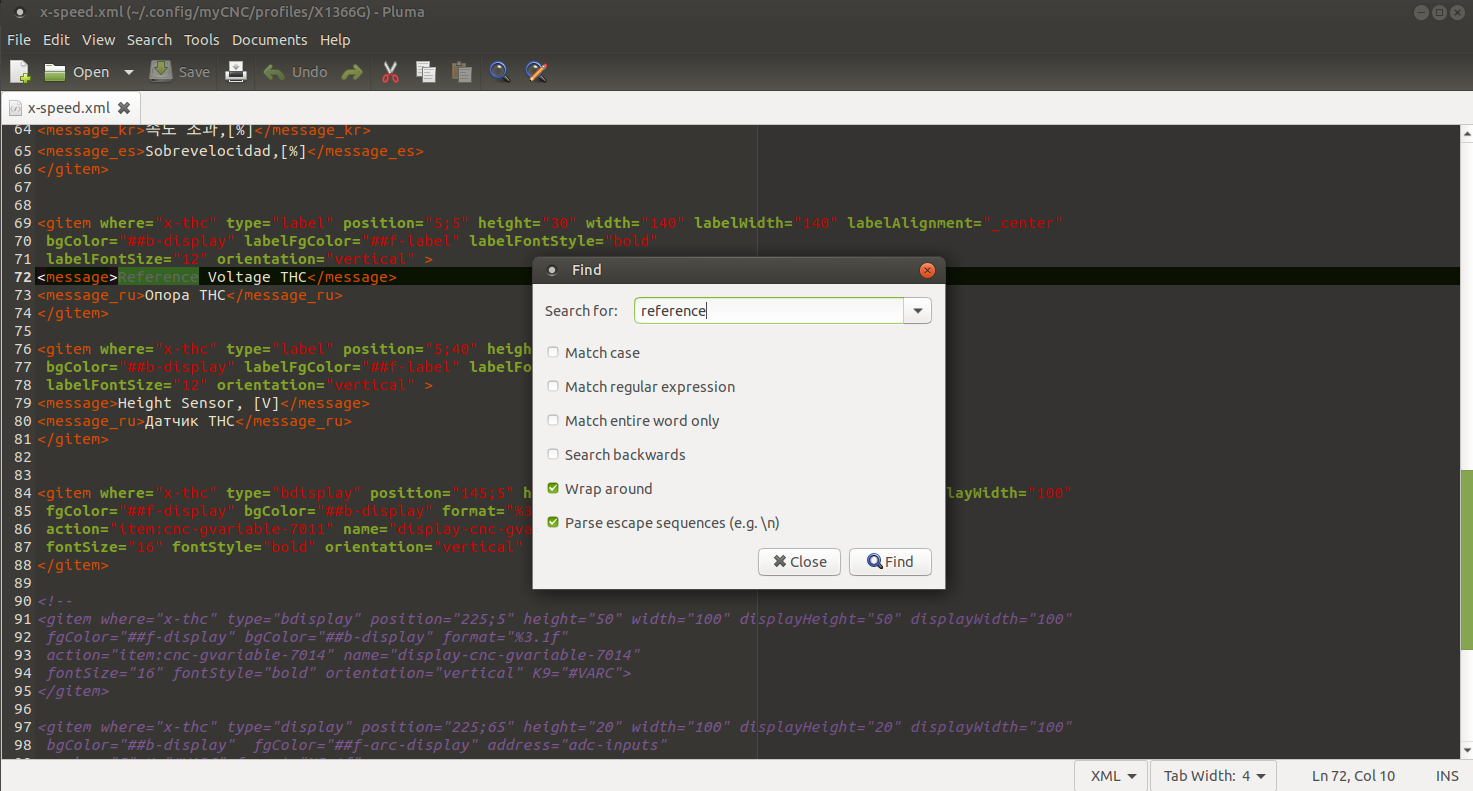1473x791 pixels.
Task: Click the Copy icon in toolbar
Action: click(426, 72)
